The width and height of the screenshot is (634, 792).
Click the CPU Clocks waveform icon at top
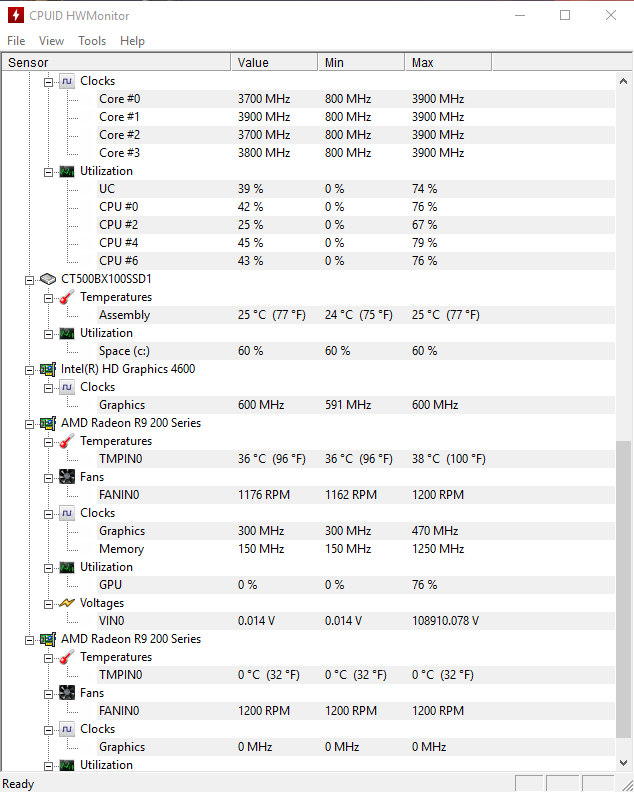(67, 81)
